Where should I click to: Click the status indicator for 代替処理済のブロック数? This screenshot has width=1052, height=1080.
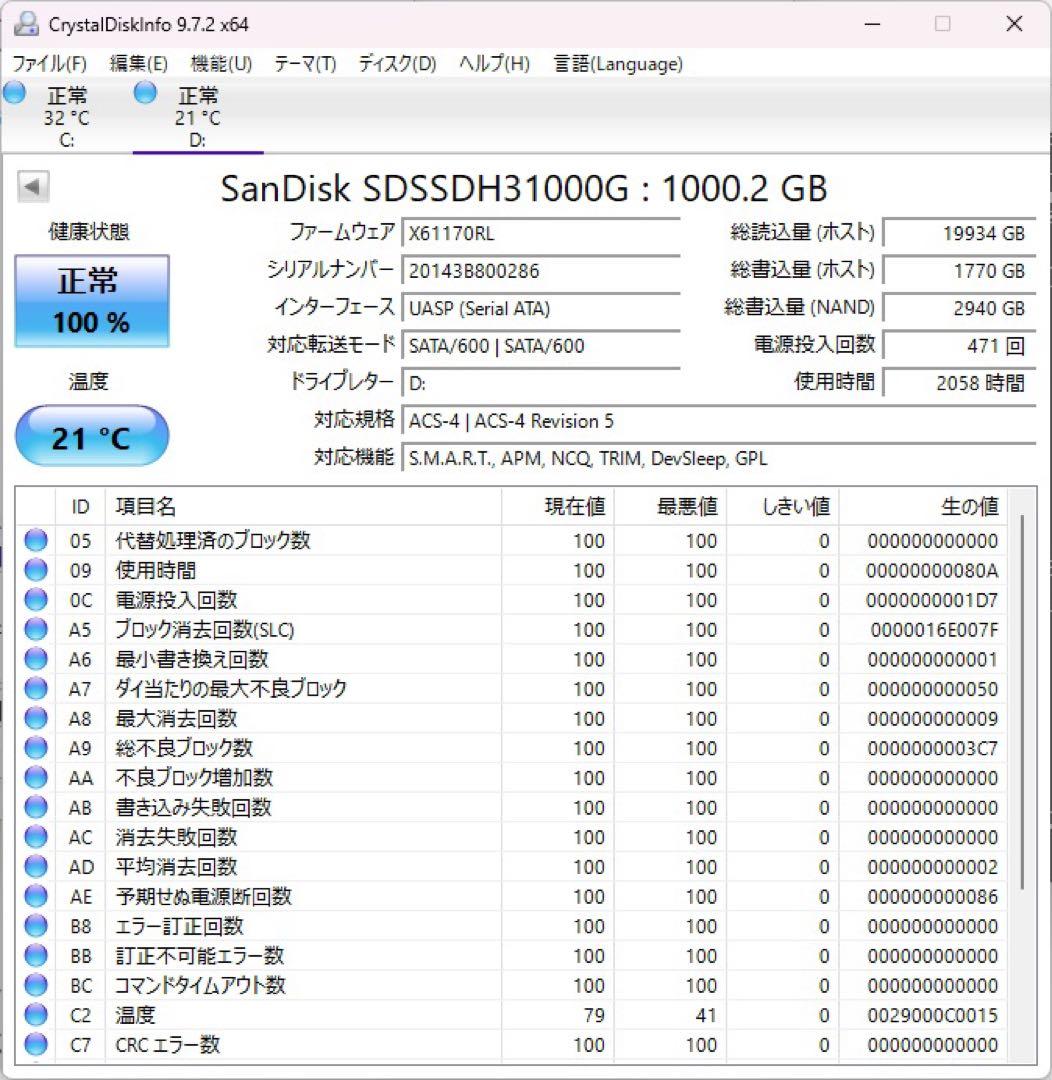point(35,540)
